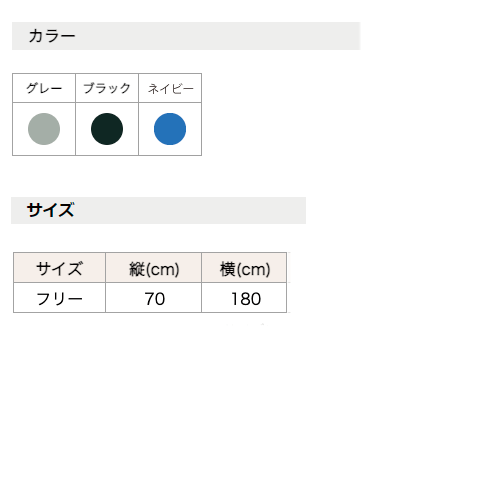Click the グレー label cell
This screenshot has height=500, width=500.
click(x=44, y=88)
